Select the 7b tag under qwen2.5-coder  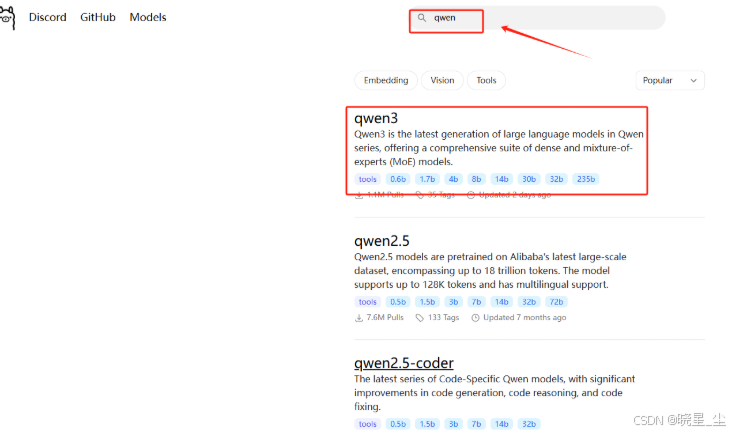476,424
